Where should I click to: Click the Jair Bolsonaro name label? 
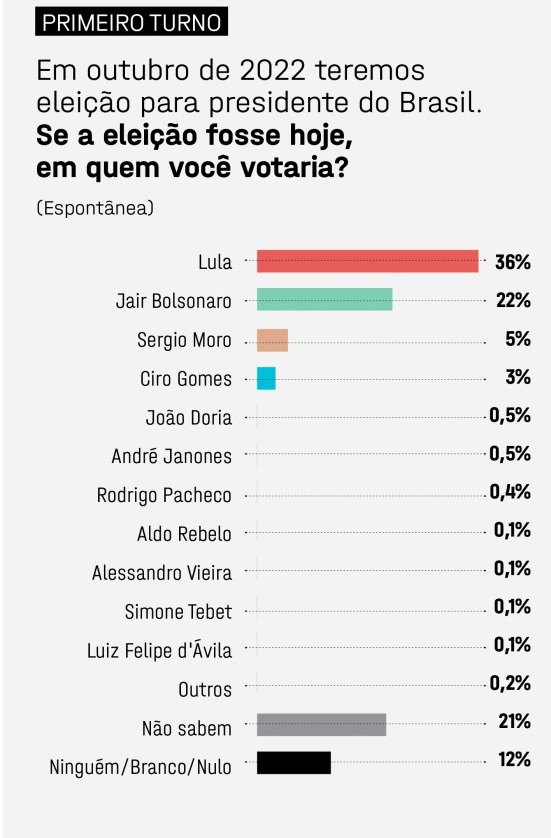tap(174, 301)
